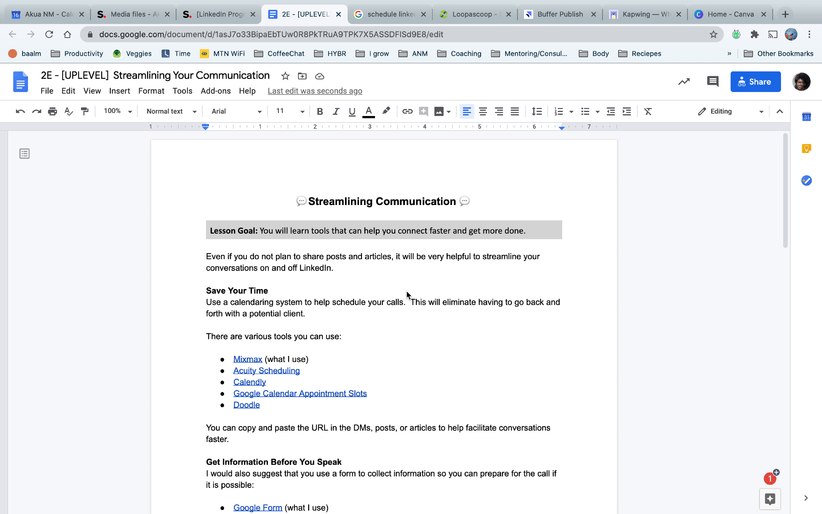Screen dimensions: 822x514
Task: Open comment history icon
Action: coord(712,81)
